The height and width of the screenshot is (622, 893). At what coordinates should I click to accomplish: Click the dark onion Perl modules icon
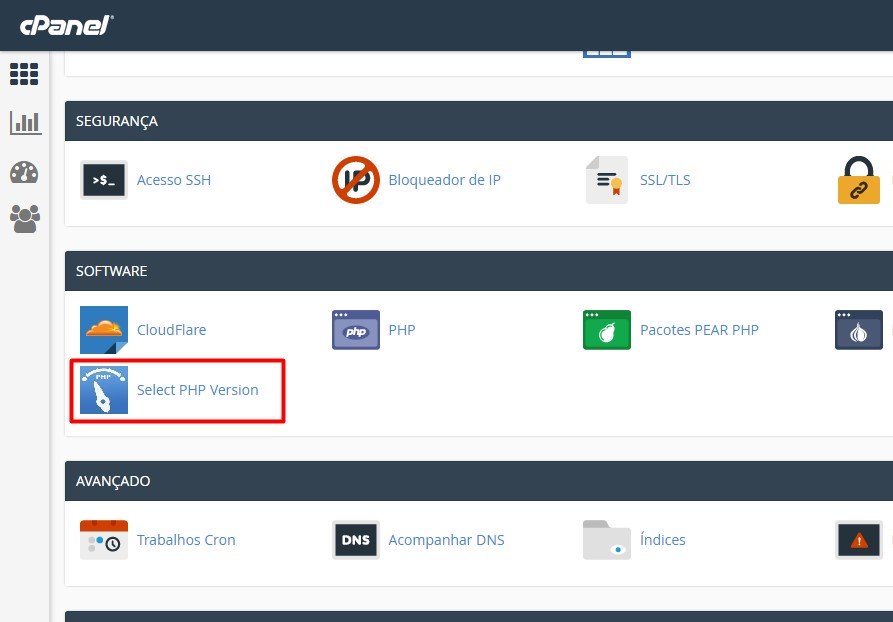tap(859, 330)
